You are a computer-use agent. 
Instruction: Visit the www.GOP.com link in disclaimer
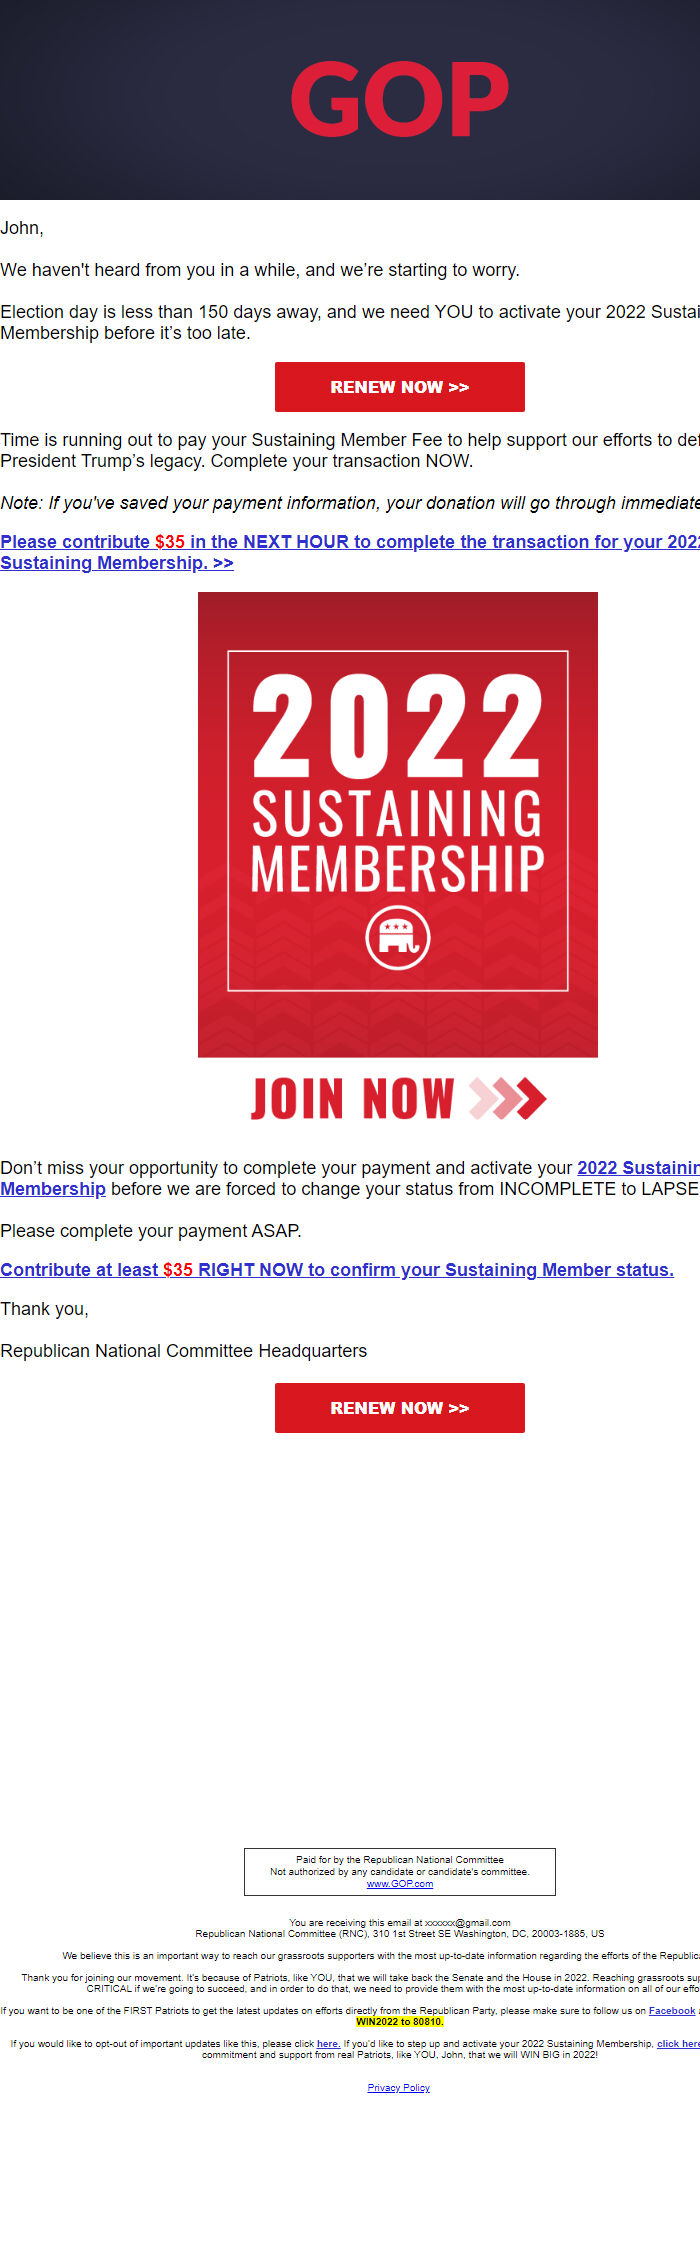[x=399, y=1884]
